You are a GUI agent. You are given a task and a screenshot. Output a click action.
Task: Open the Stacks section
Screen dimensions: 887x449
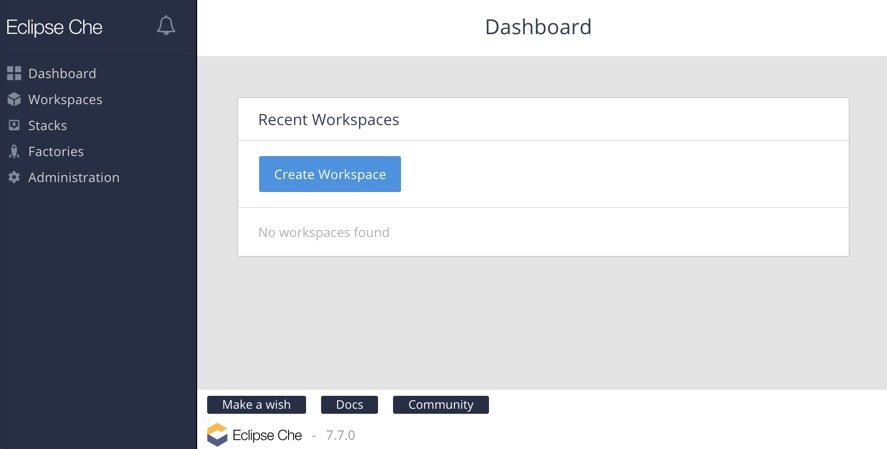tap(48, 126)
